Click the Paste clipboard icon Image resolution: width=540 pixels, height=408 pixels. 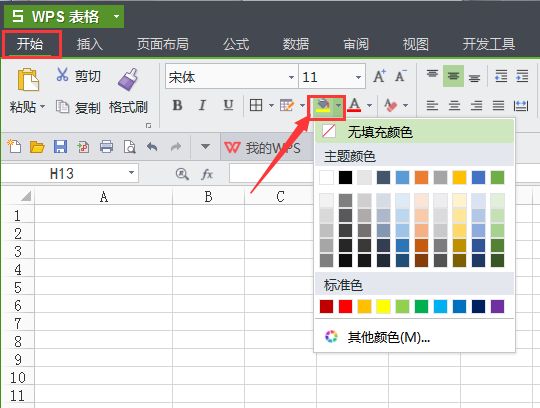click(28, 80)
